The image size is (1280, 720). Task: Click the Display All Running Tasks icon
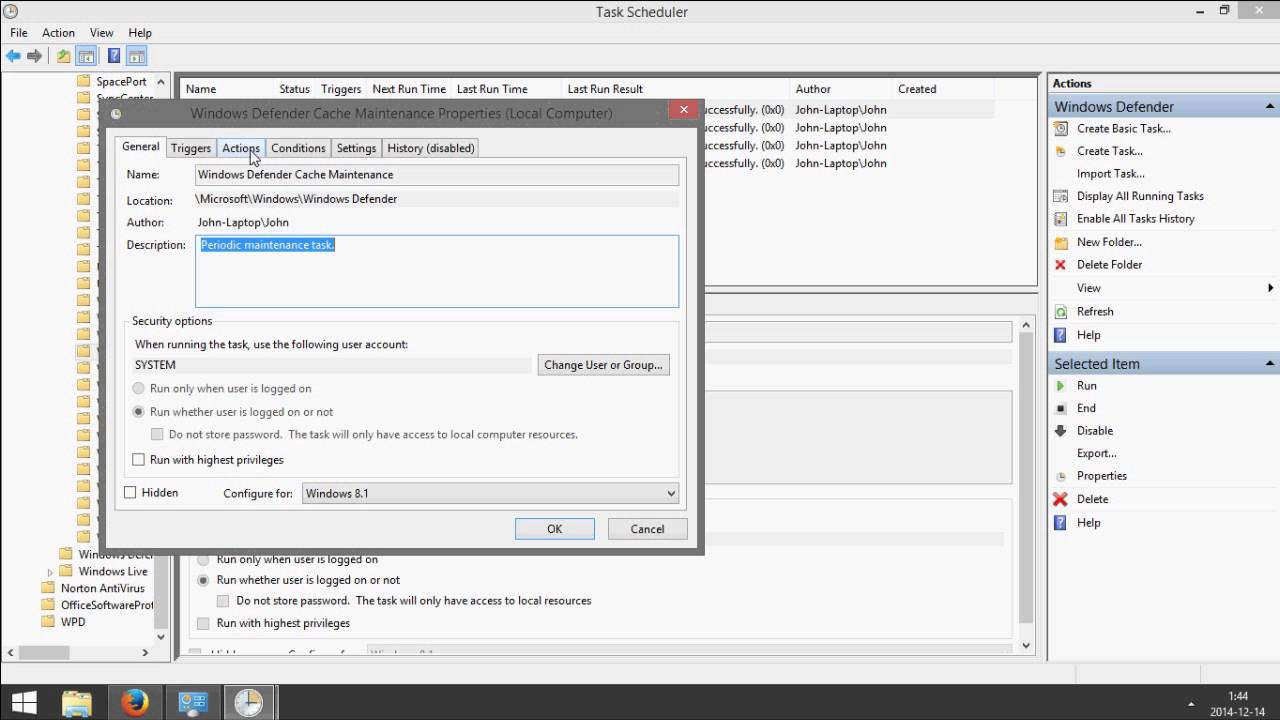pyautogui.click(x=1061, y=196)
